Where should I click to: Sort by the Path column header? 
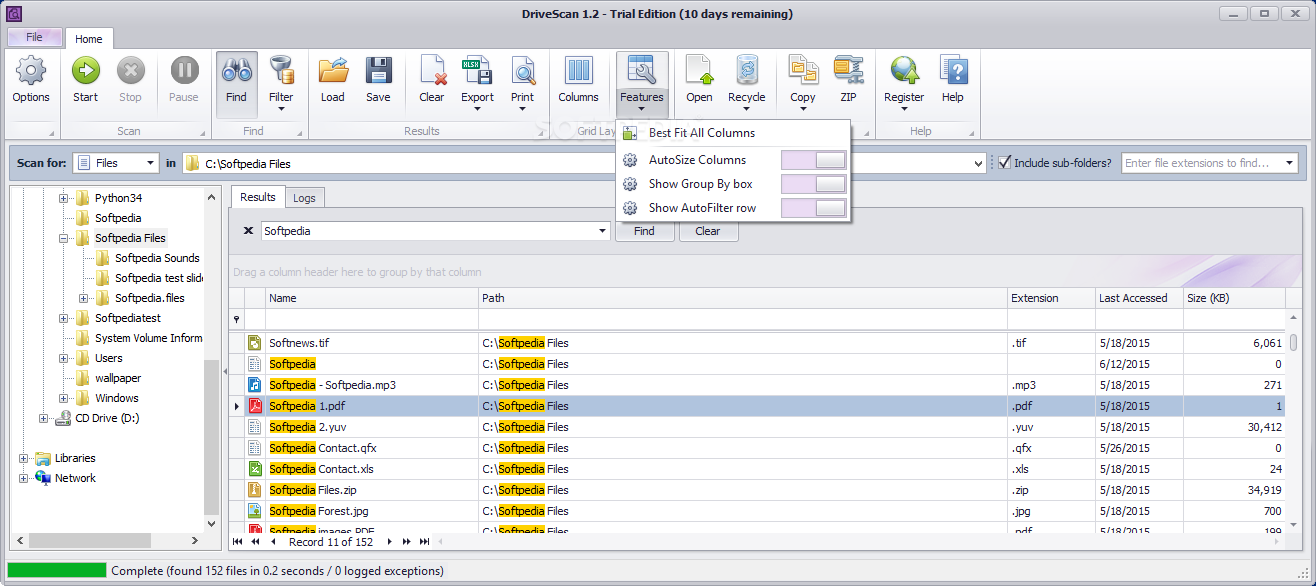(x=743, y=298)
